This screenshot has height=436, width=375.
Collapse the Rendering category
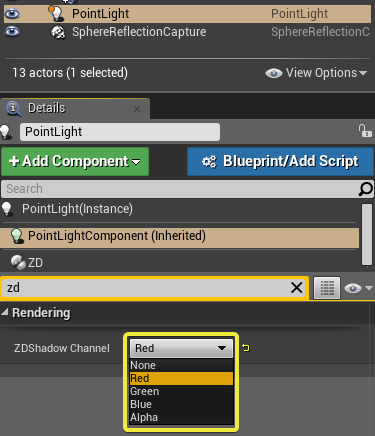point(4,312)
